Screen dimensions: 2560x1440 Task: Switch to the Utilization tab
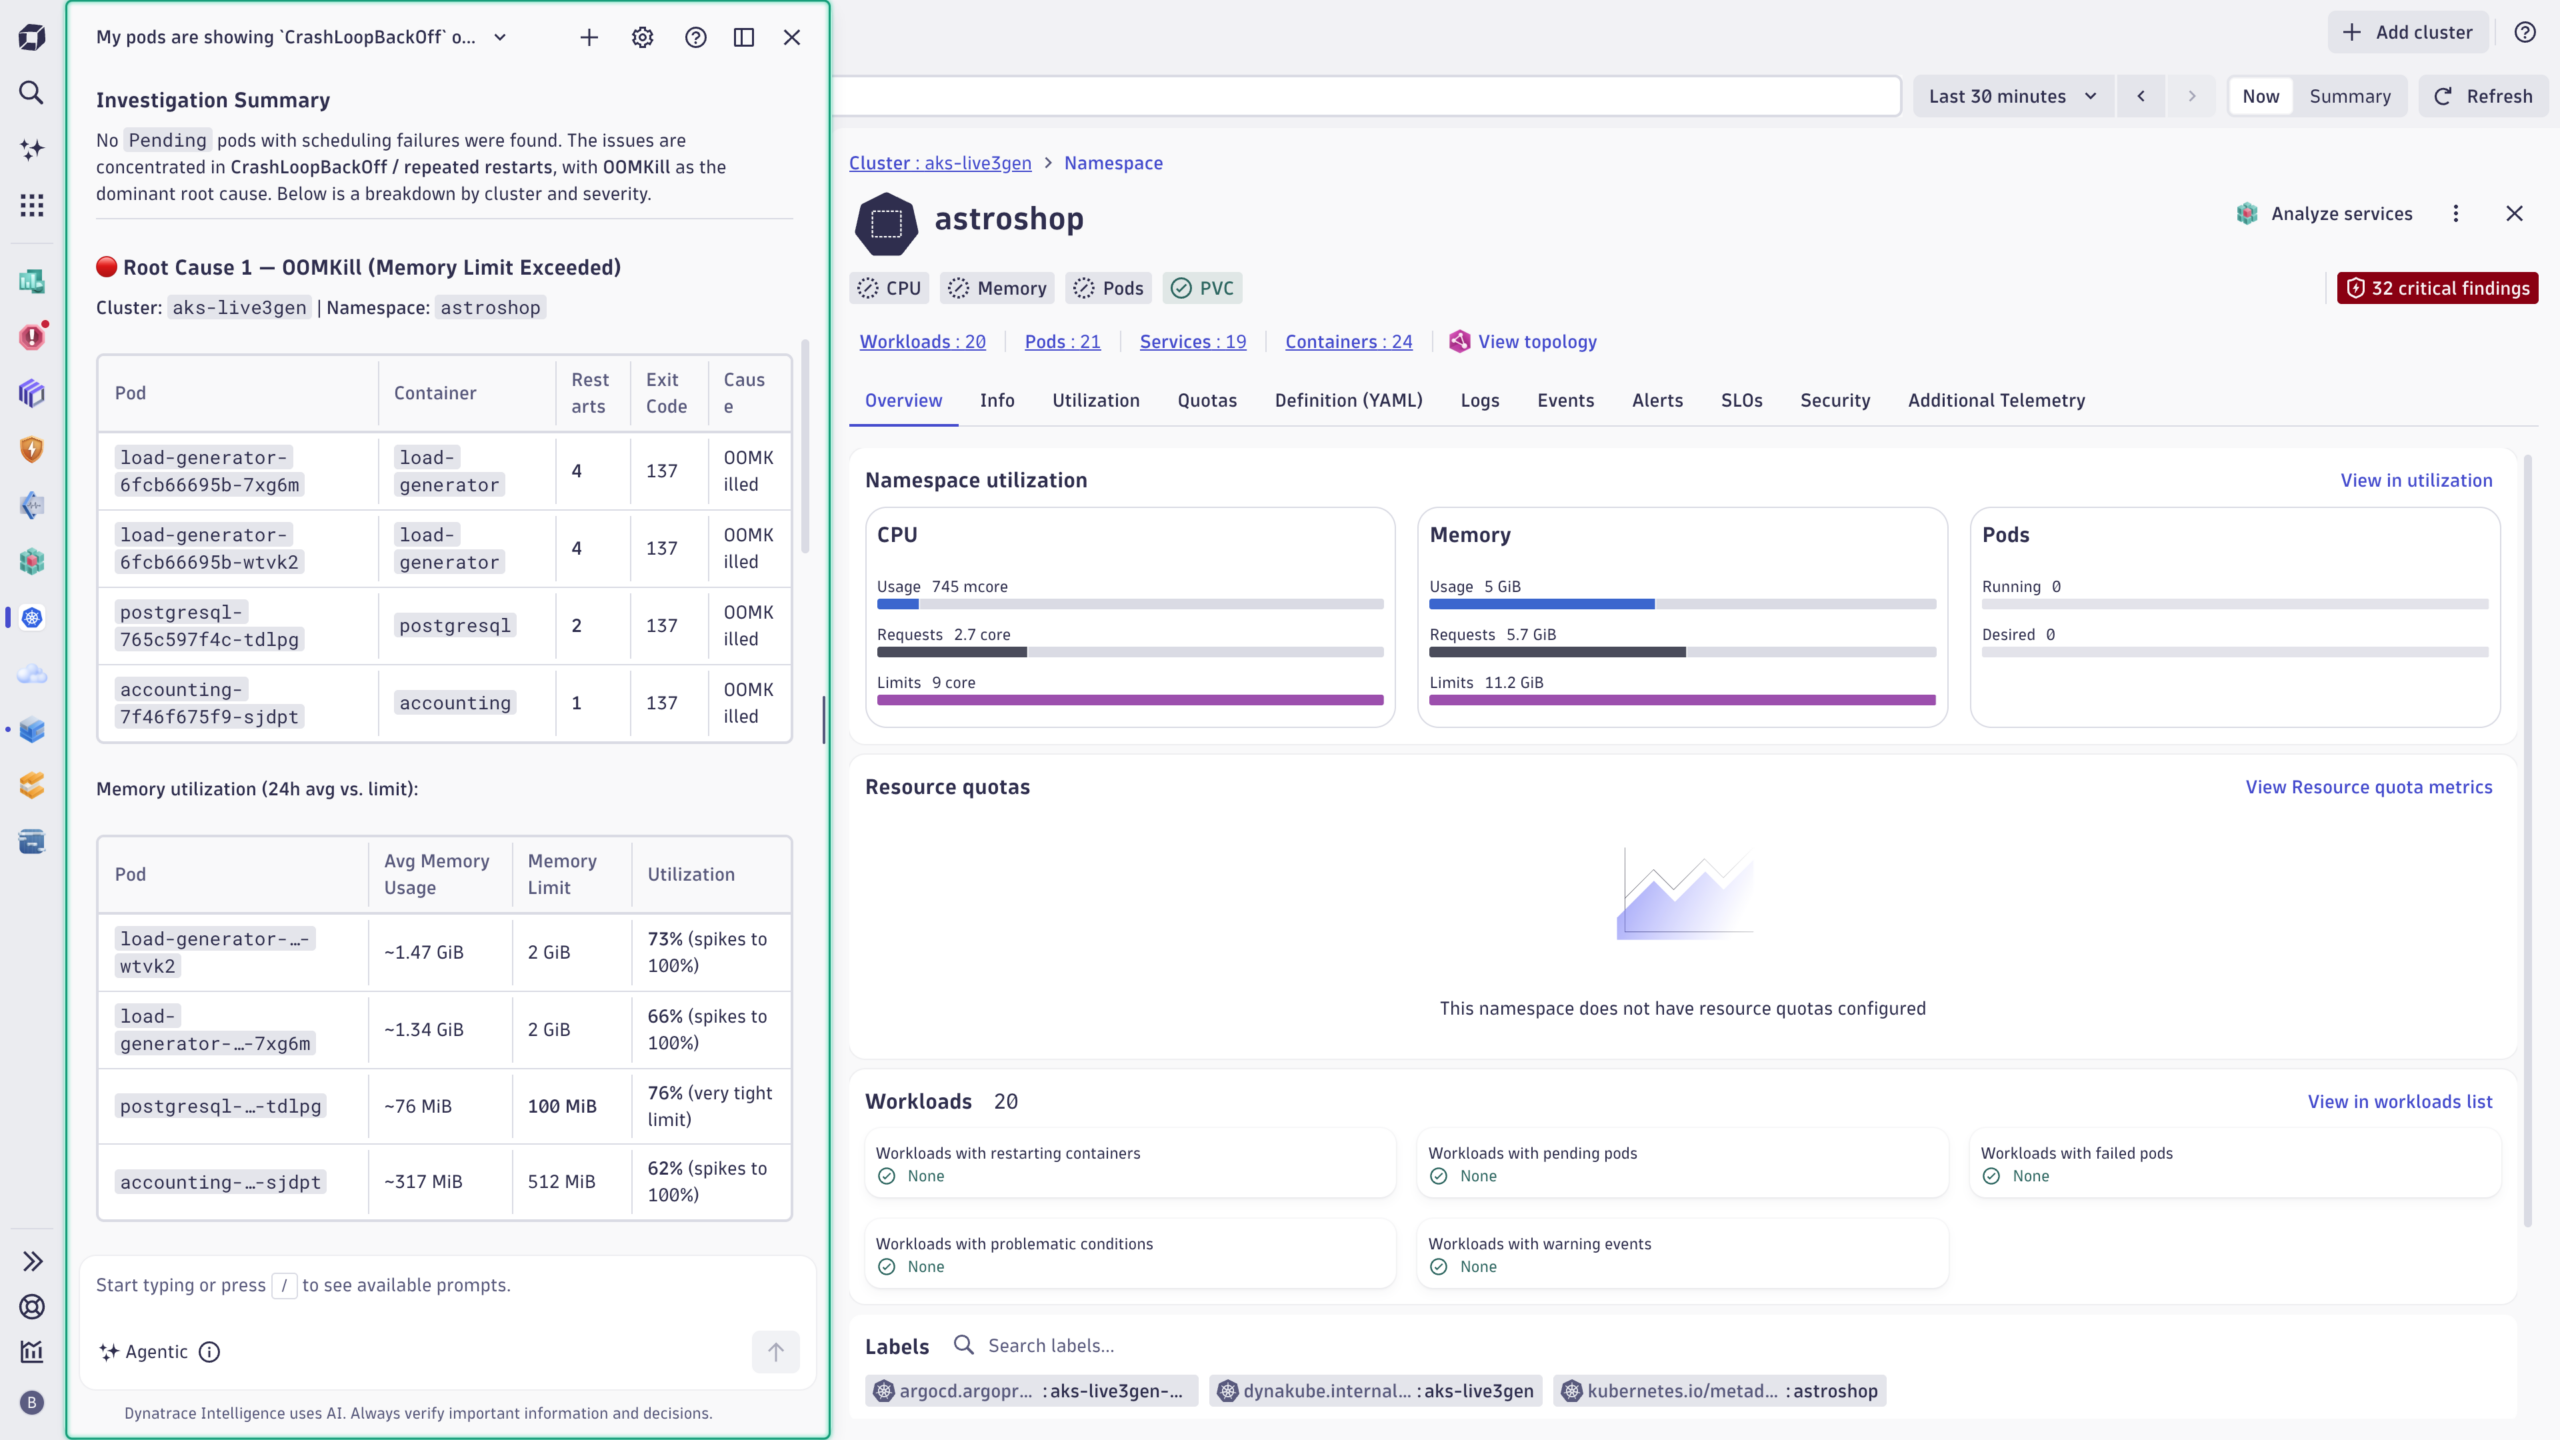click(x=1096, y=401)
